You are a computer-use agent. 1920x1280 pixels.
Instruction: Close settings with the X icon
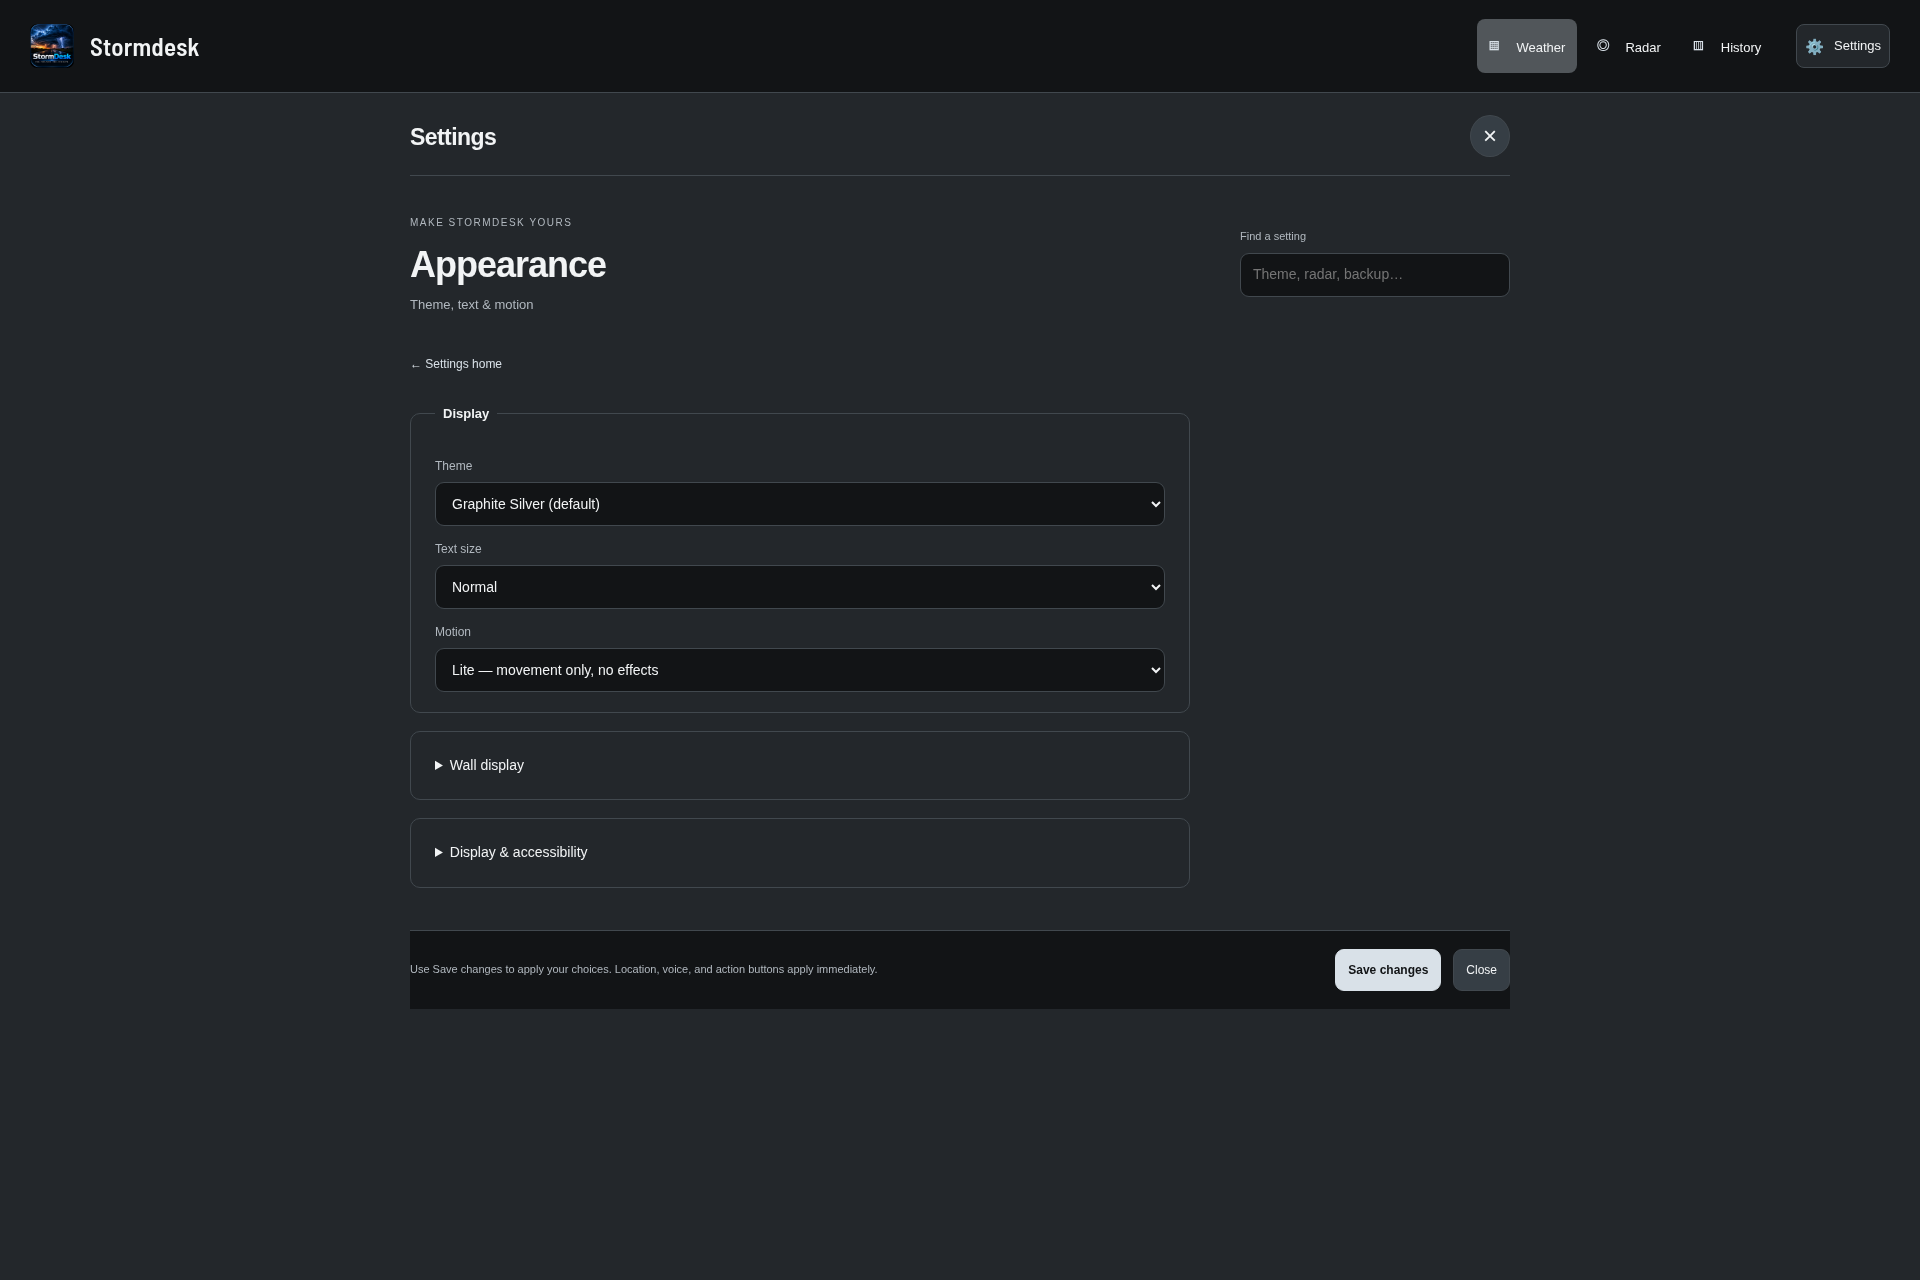1489,136
